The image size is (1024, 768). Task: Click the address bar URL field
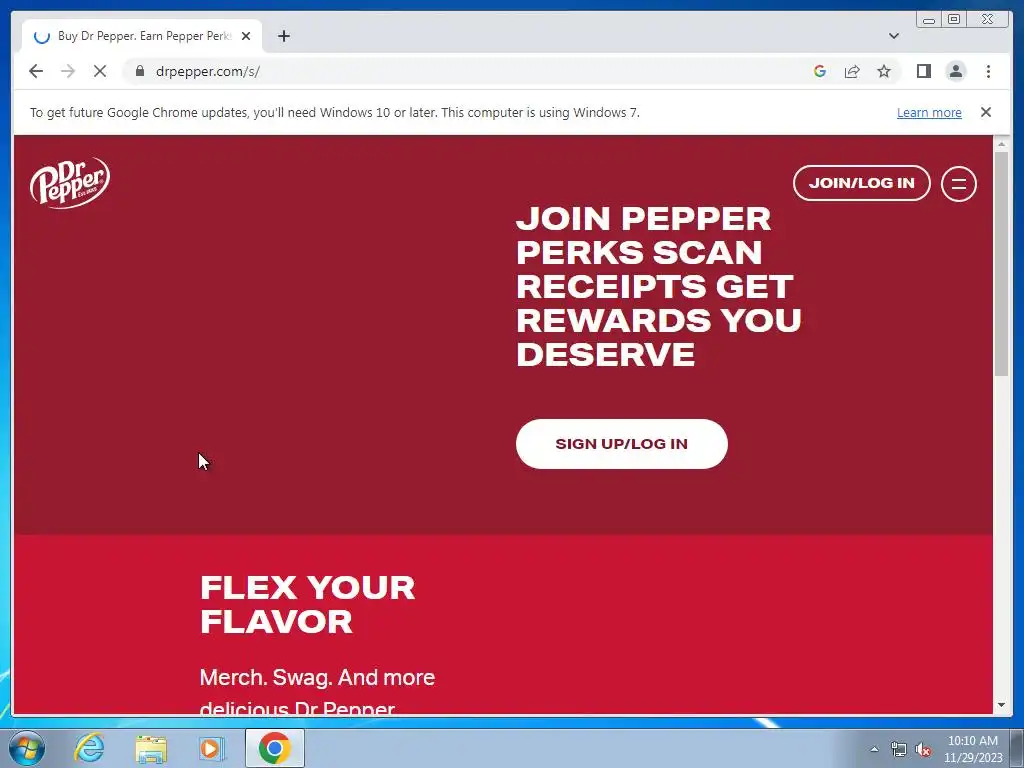tap(470, 71)
